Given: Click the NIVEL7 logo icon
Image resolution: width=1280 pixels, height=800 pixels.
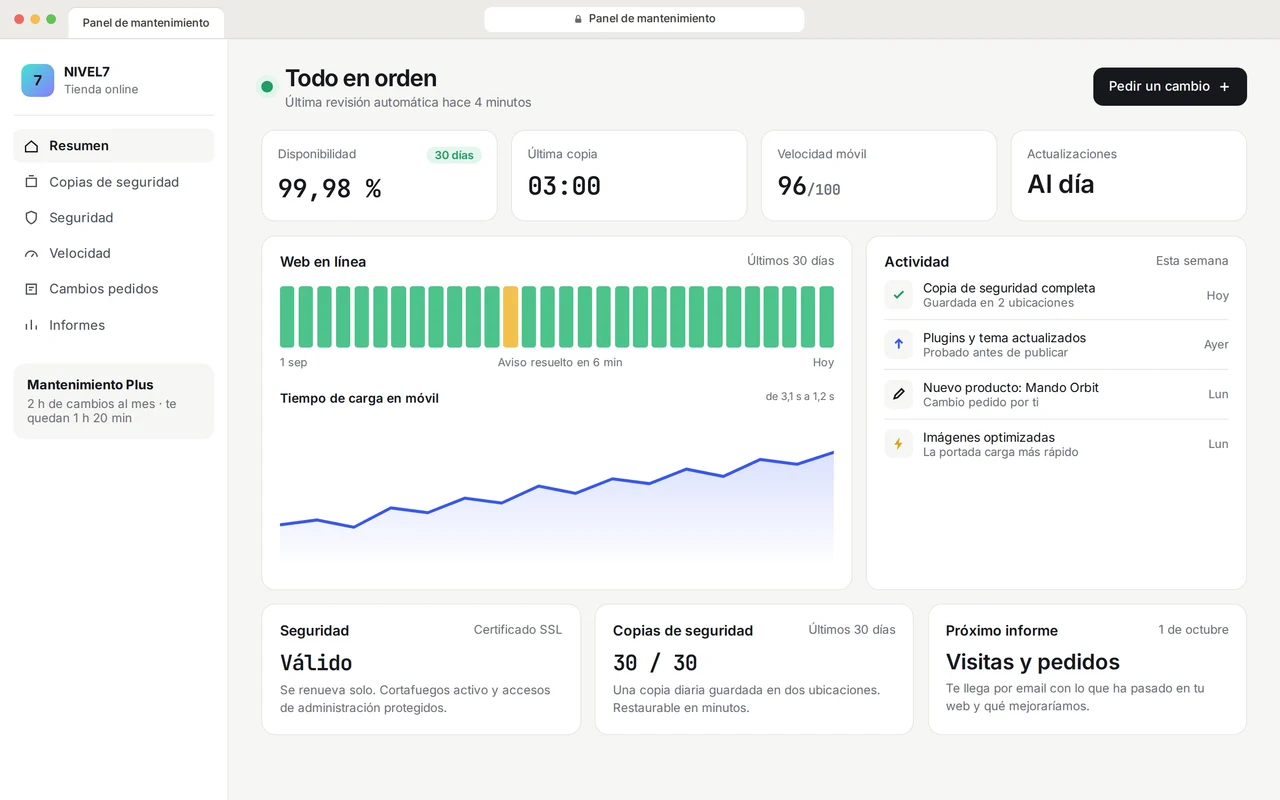Looking at the screenshot, I should click(x=38, y=80).
